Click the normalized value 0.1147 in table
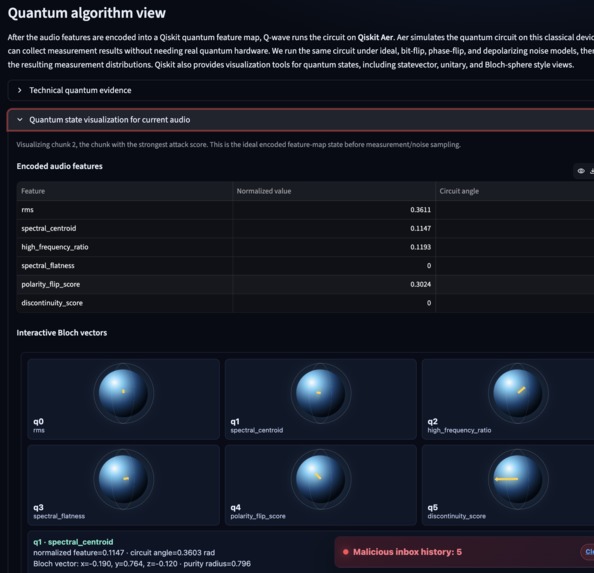The image size is (594, 573). (420, 228)
